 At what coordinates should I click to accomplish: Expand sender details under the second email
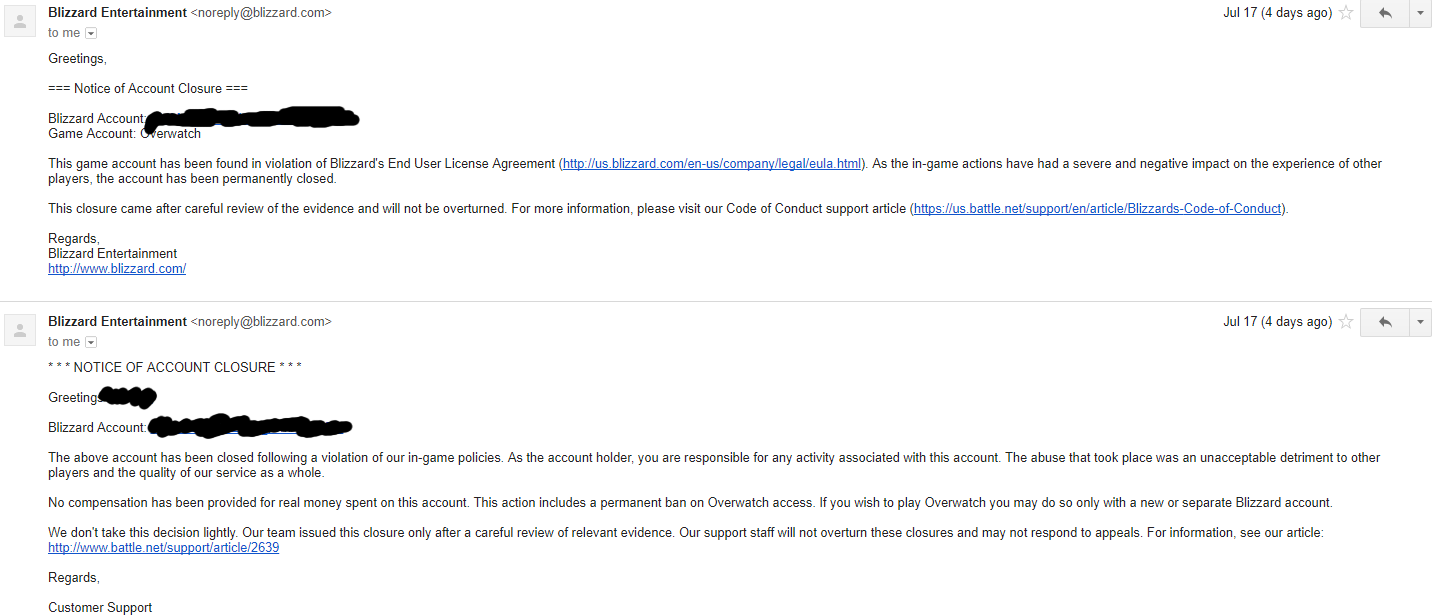90,341
